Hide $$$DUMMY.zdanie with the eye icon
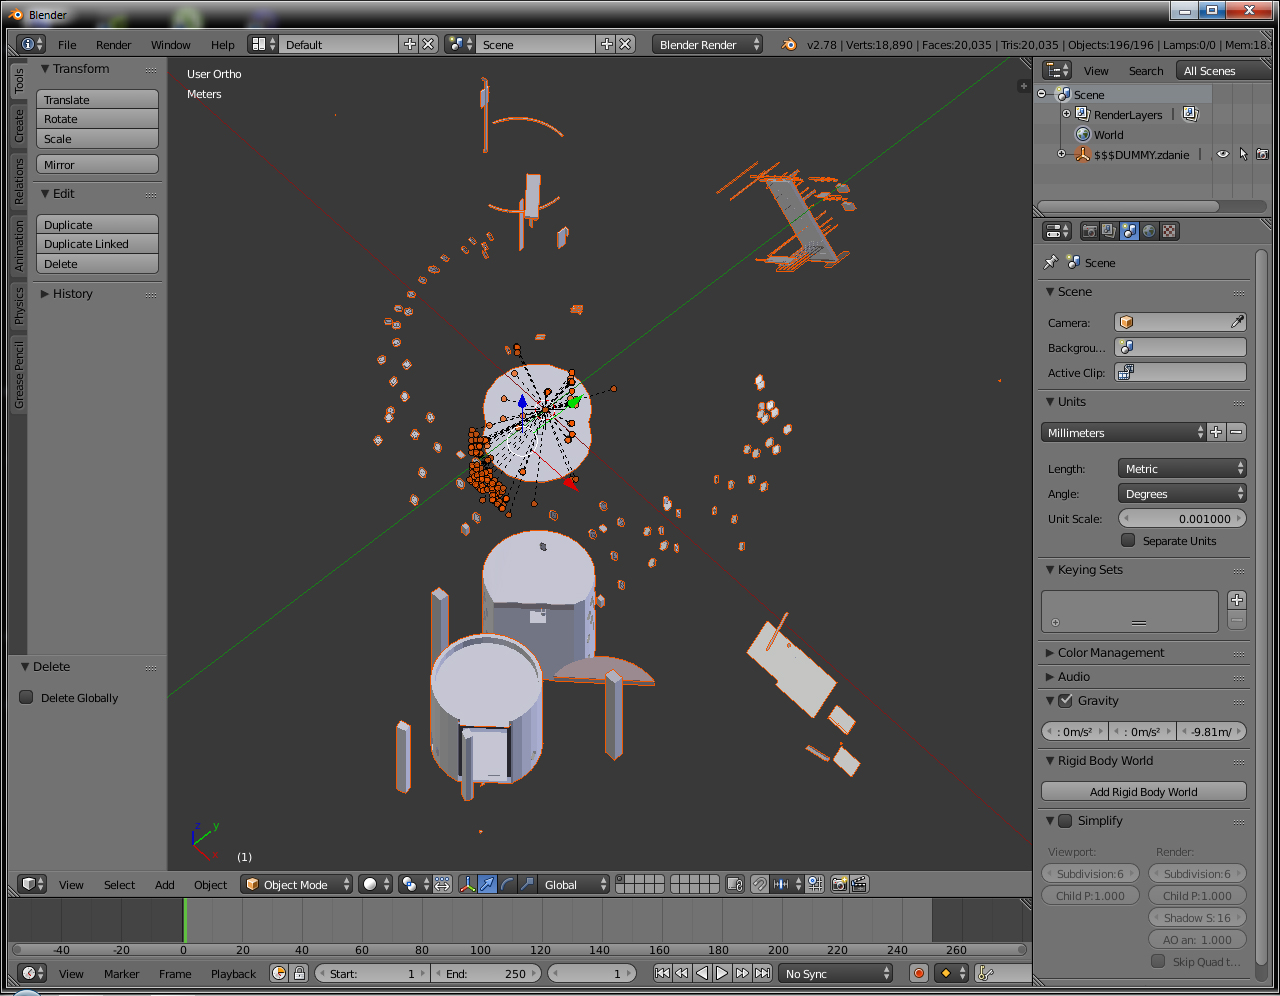This screenshot has width=1280, height=996. [x=1222, y=154]
